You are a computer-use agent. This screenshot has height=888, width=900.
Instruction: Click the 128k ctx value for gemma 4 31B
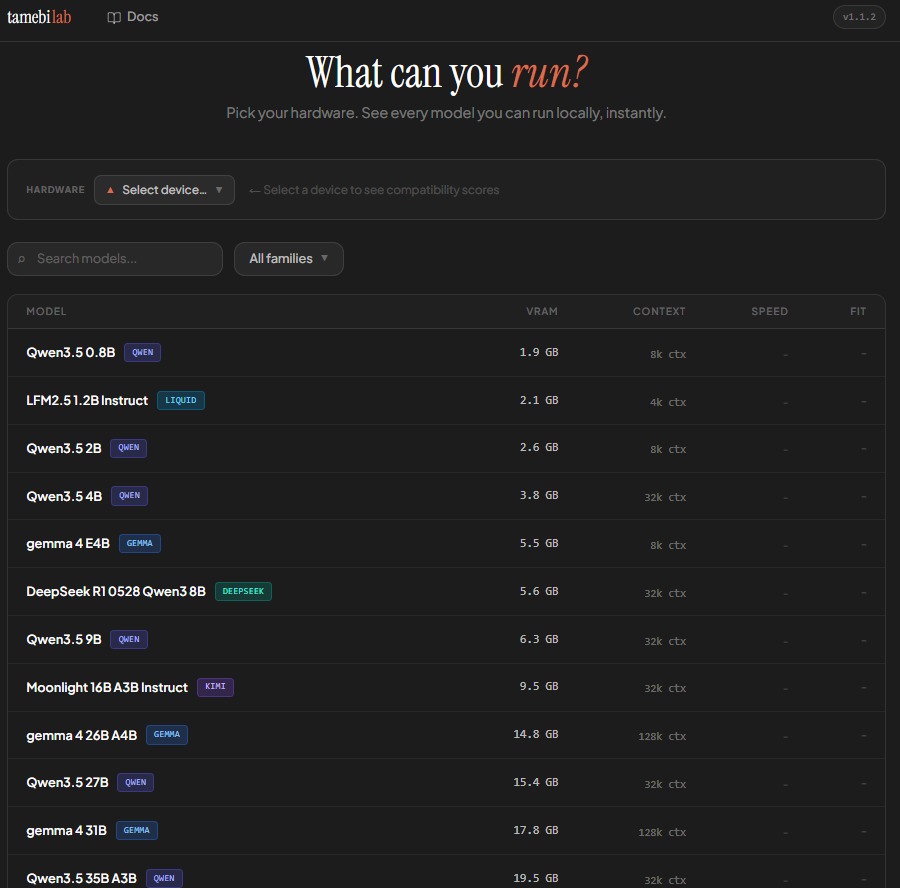pyautogui.click(x=662, y=832)
